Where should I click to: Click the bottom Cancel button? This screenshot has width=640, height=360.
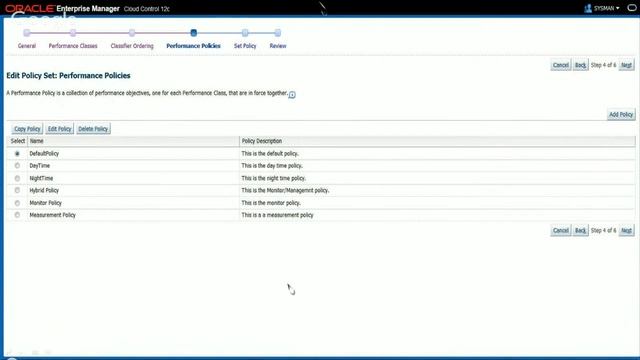click(x=561, y=230)
